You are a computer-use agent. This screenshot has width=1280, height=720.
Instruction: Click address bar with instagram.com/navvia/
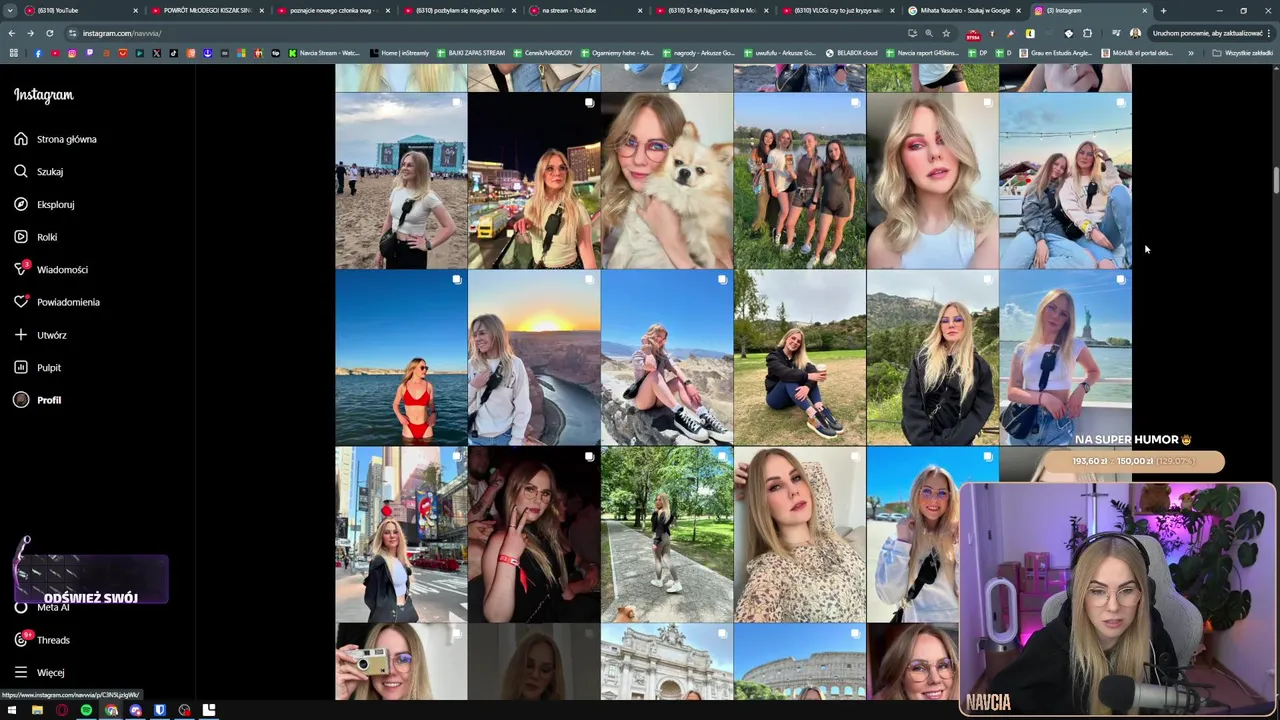point(480,33)
